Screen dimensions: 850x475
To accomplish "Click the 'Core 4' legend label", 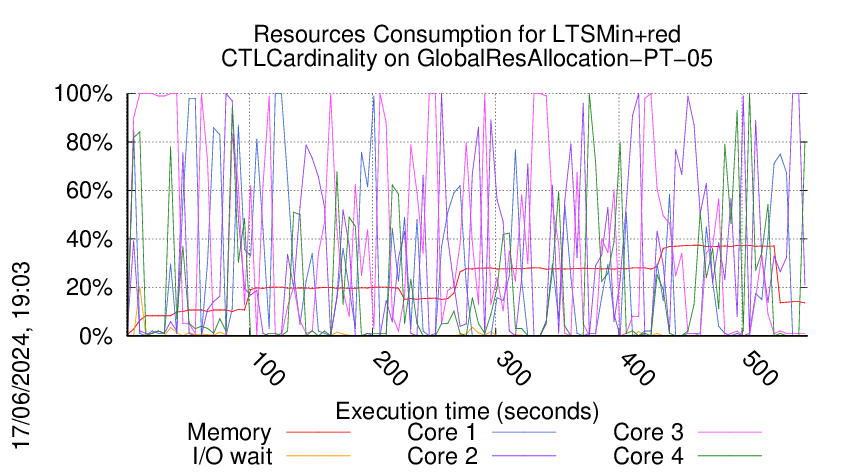I will (x=648, y=456).
